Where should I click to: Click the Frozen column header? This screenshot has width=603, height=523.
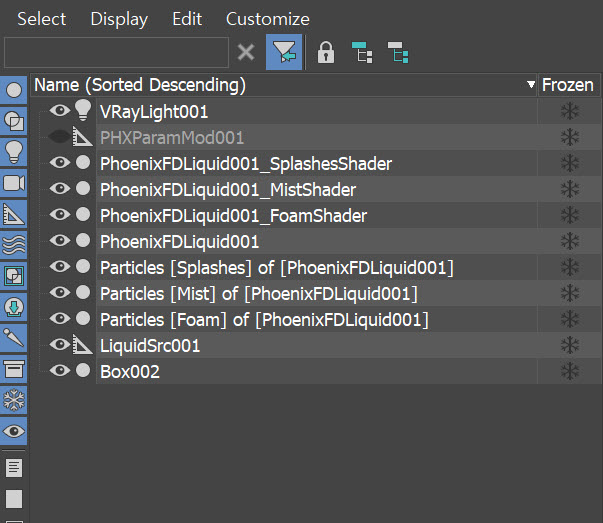point(568,85)
